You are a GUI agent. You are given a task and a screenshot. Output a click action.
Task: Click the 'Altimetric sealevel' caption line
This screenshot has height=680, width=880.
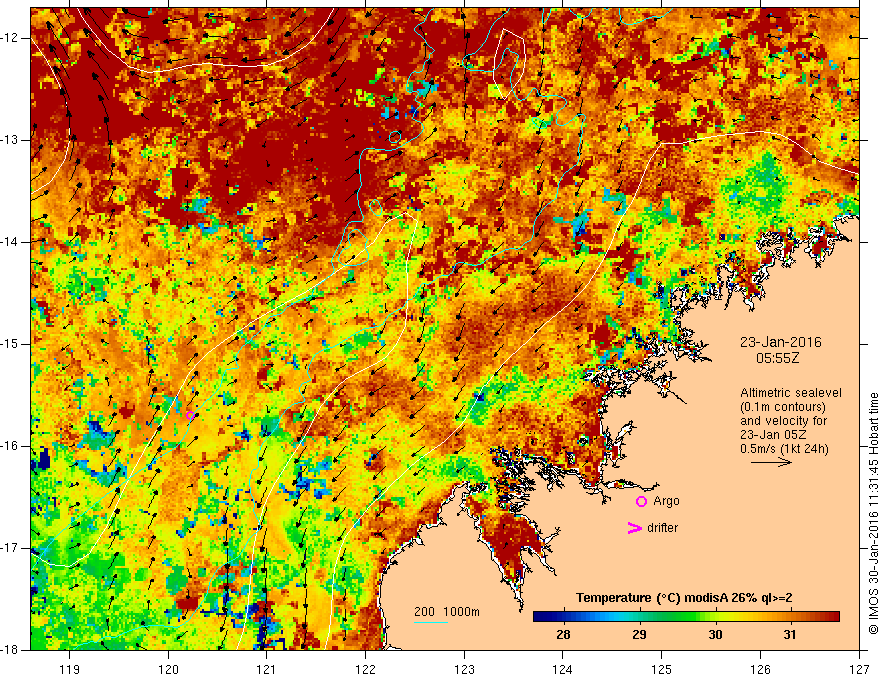pos(791,393)
